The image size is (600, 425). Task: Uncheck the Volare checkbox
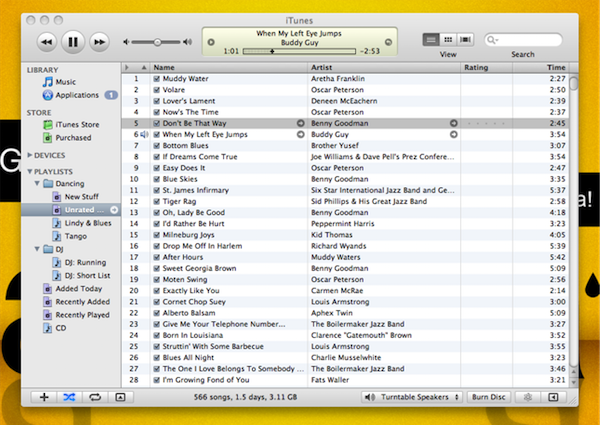[157, 90]
